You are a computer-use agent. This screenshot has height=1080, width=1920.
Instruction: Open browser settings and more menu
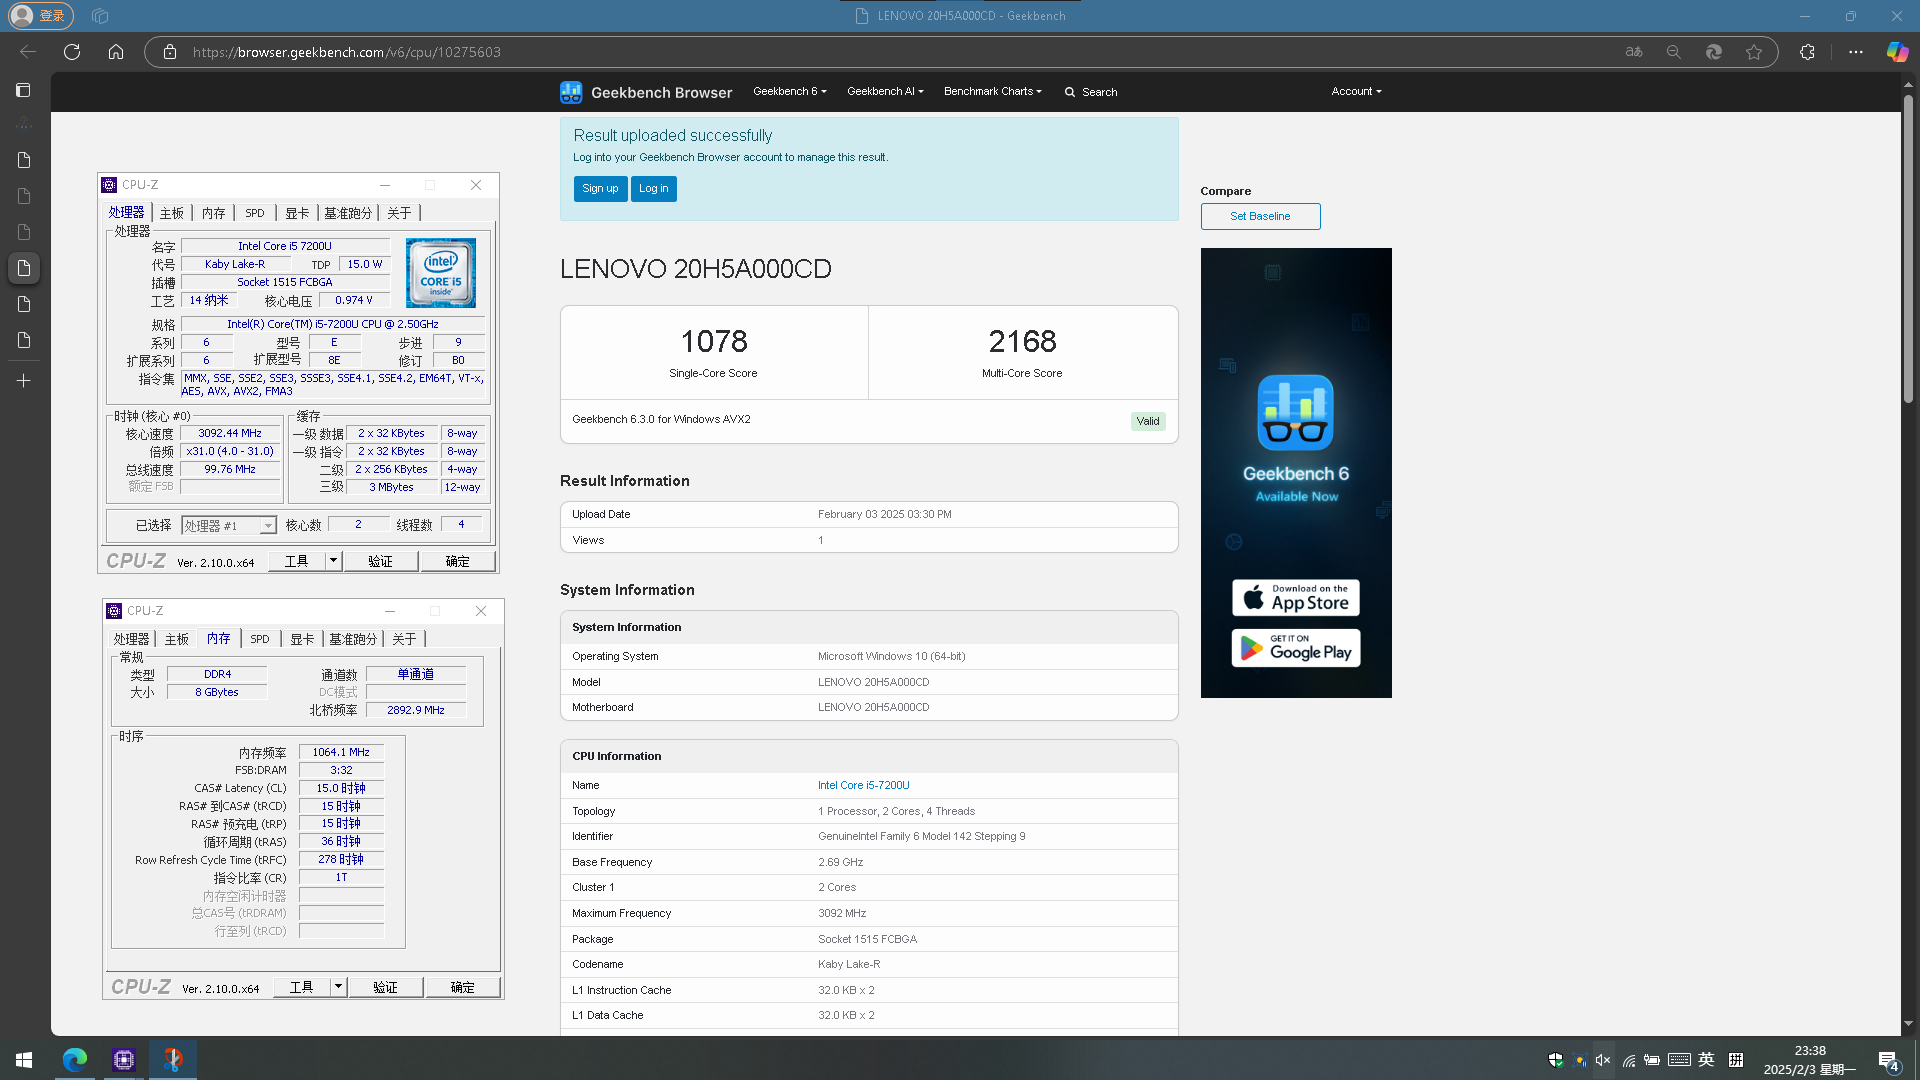[1856, 52]
